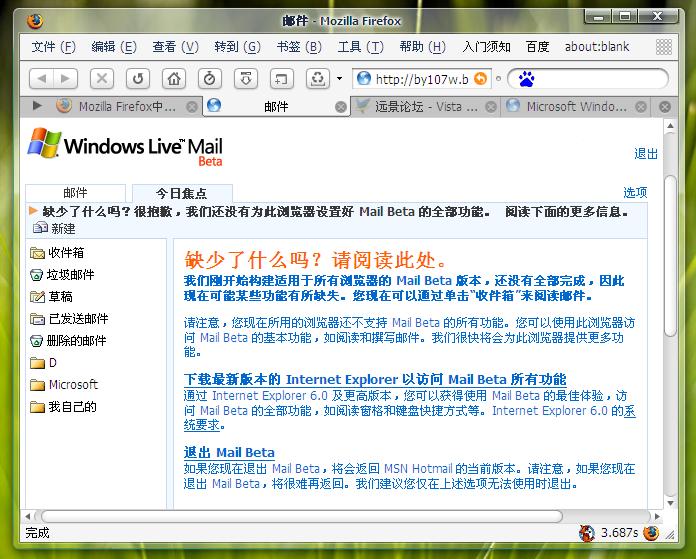Click the Baidu paw search engine icon
The width and height of the screenshot is (696, 559).
[526, 79]
